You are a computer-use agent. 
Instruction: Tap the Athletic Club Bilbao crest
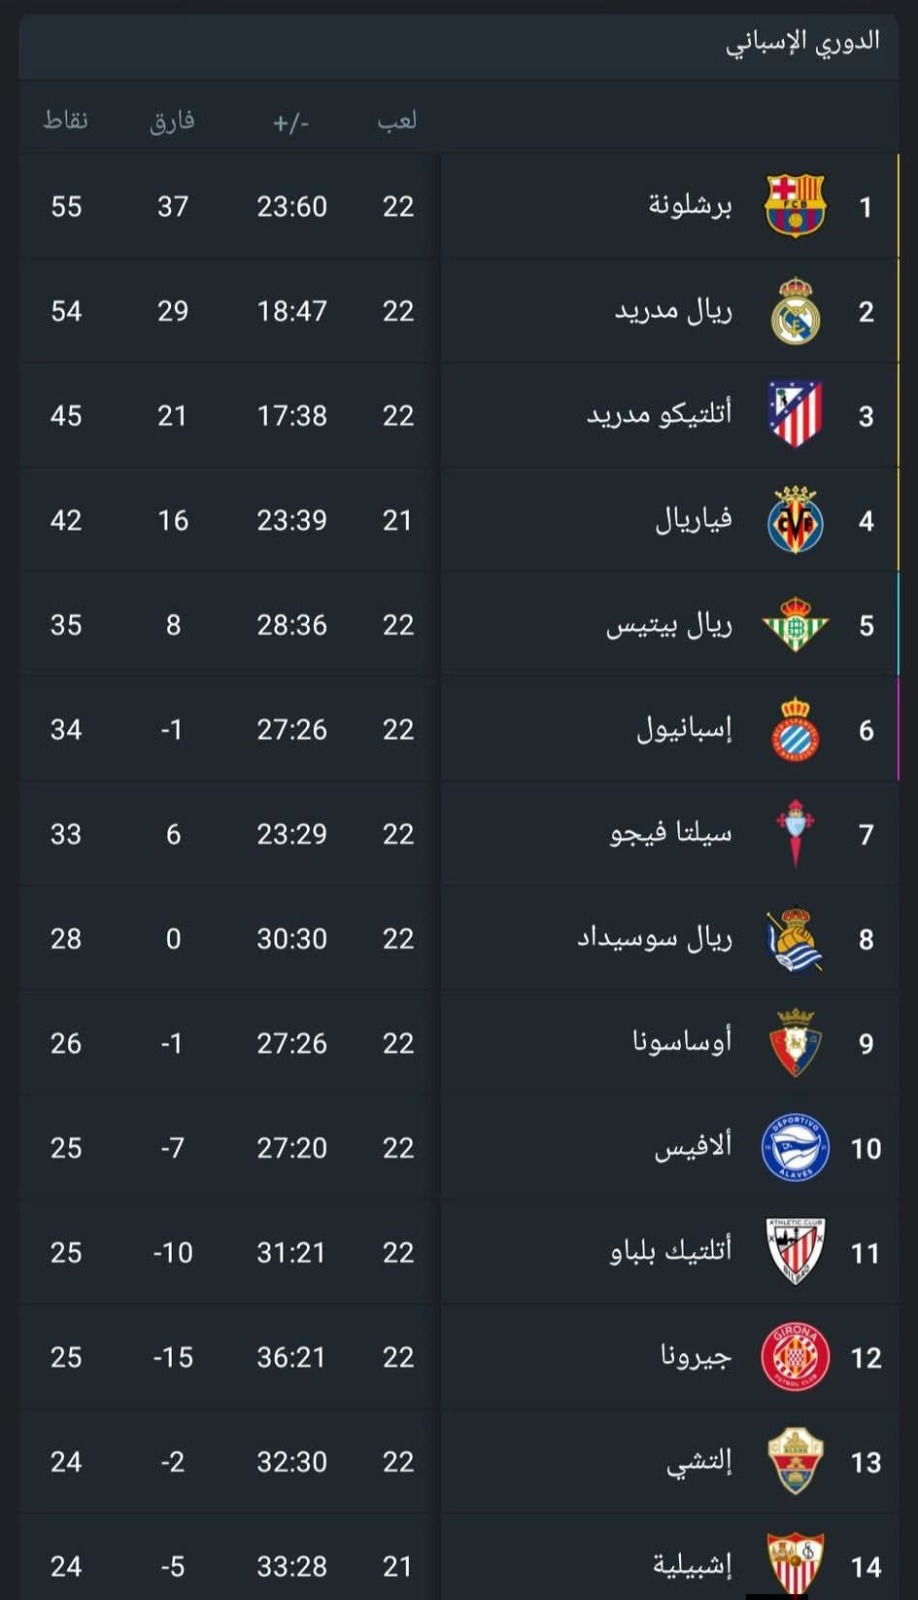795,1252
